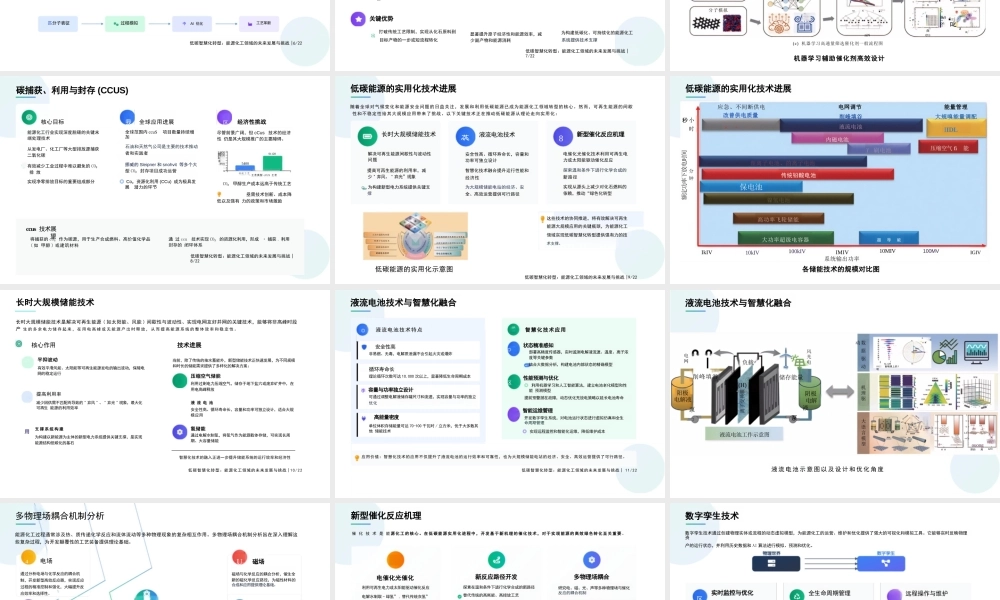Select the green 过程模拟 flow box
1000x600 pixels.
125,24
